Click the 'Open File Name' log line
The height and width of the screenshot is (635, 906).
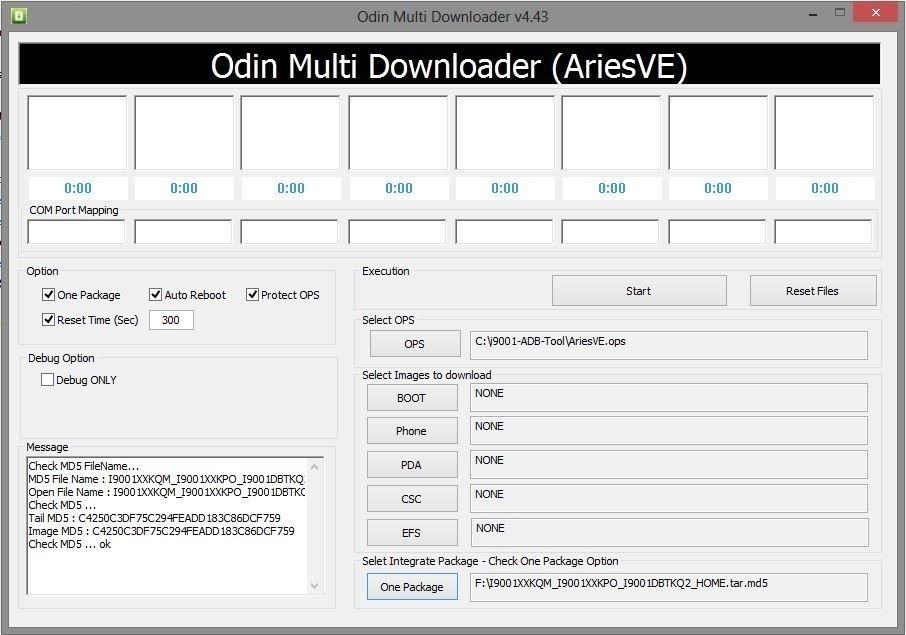pyautogui.click(x=166, y=492)
